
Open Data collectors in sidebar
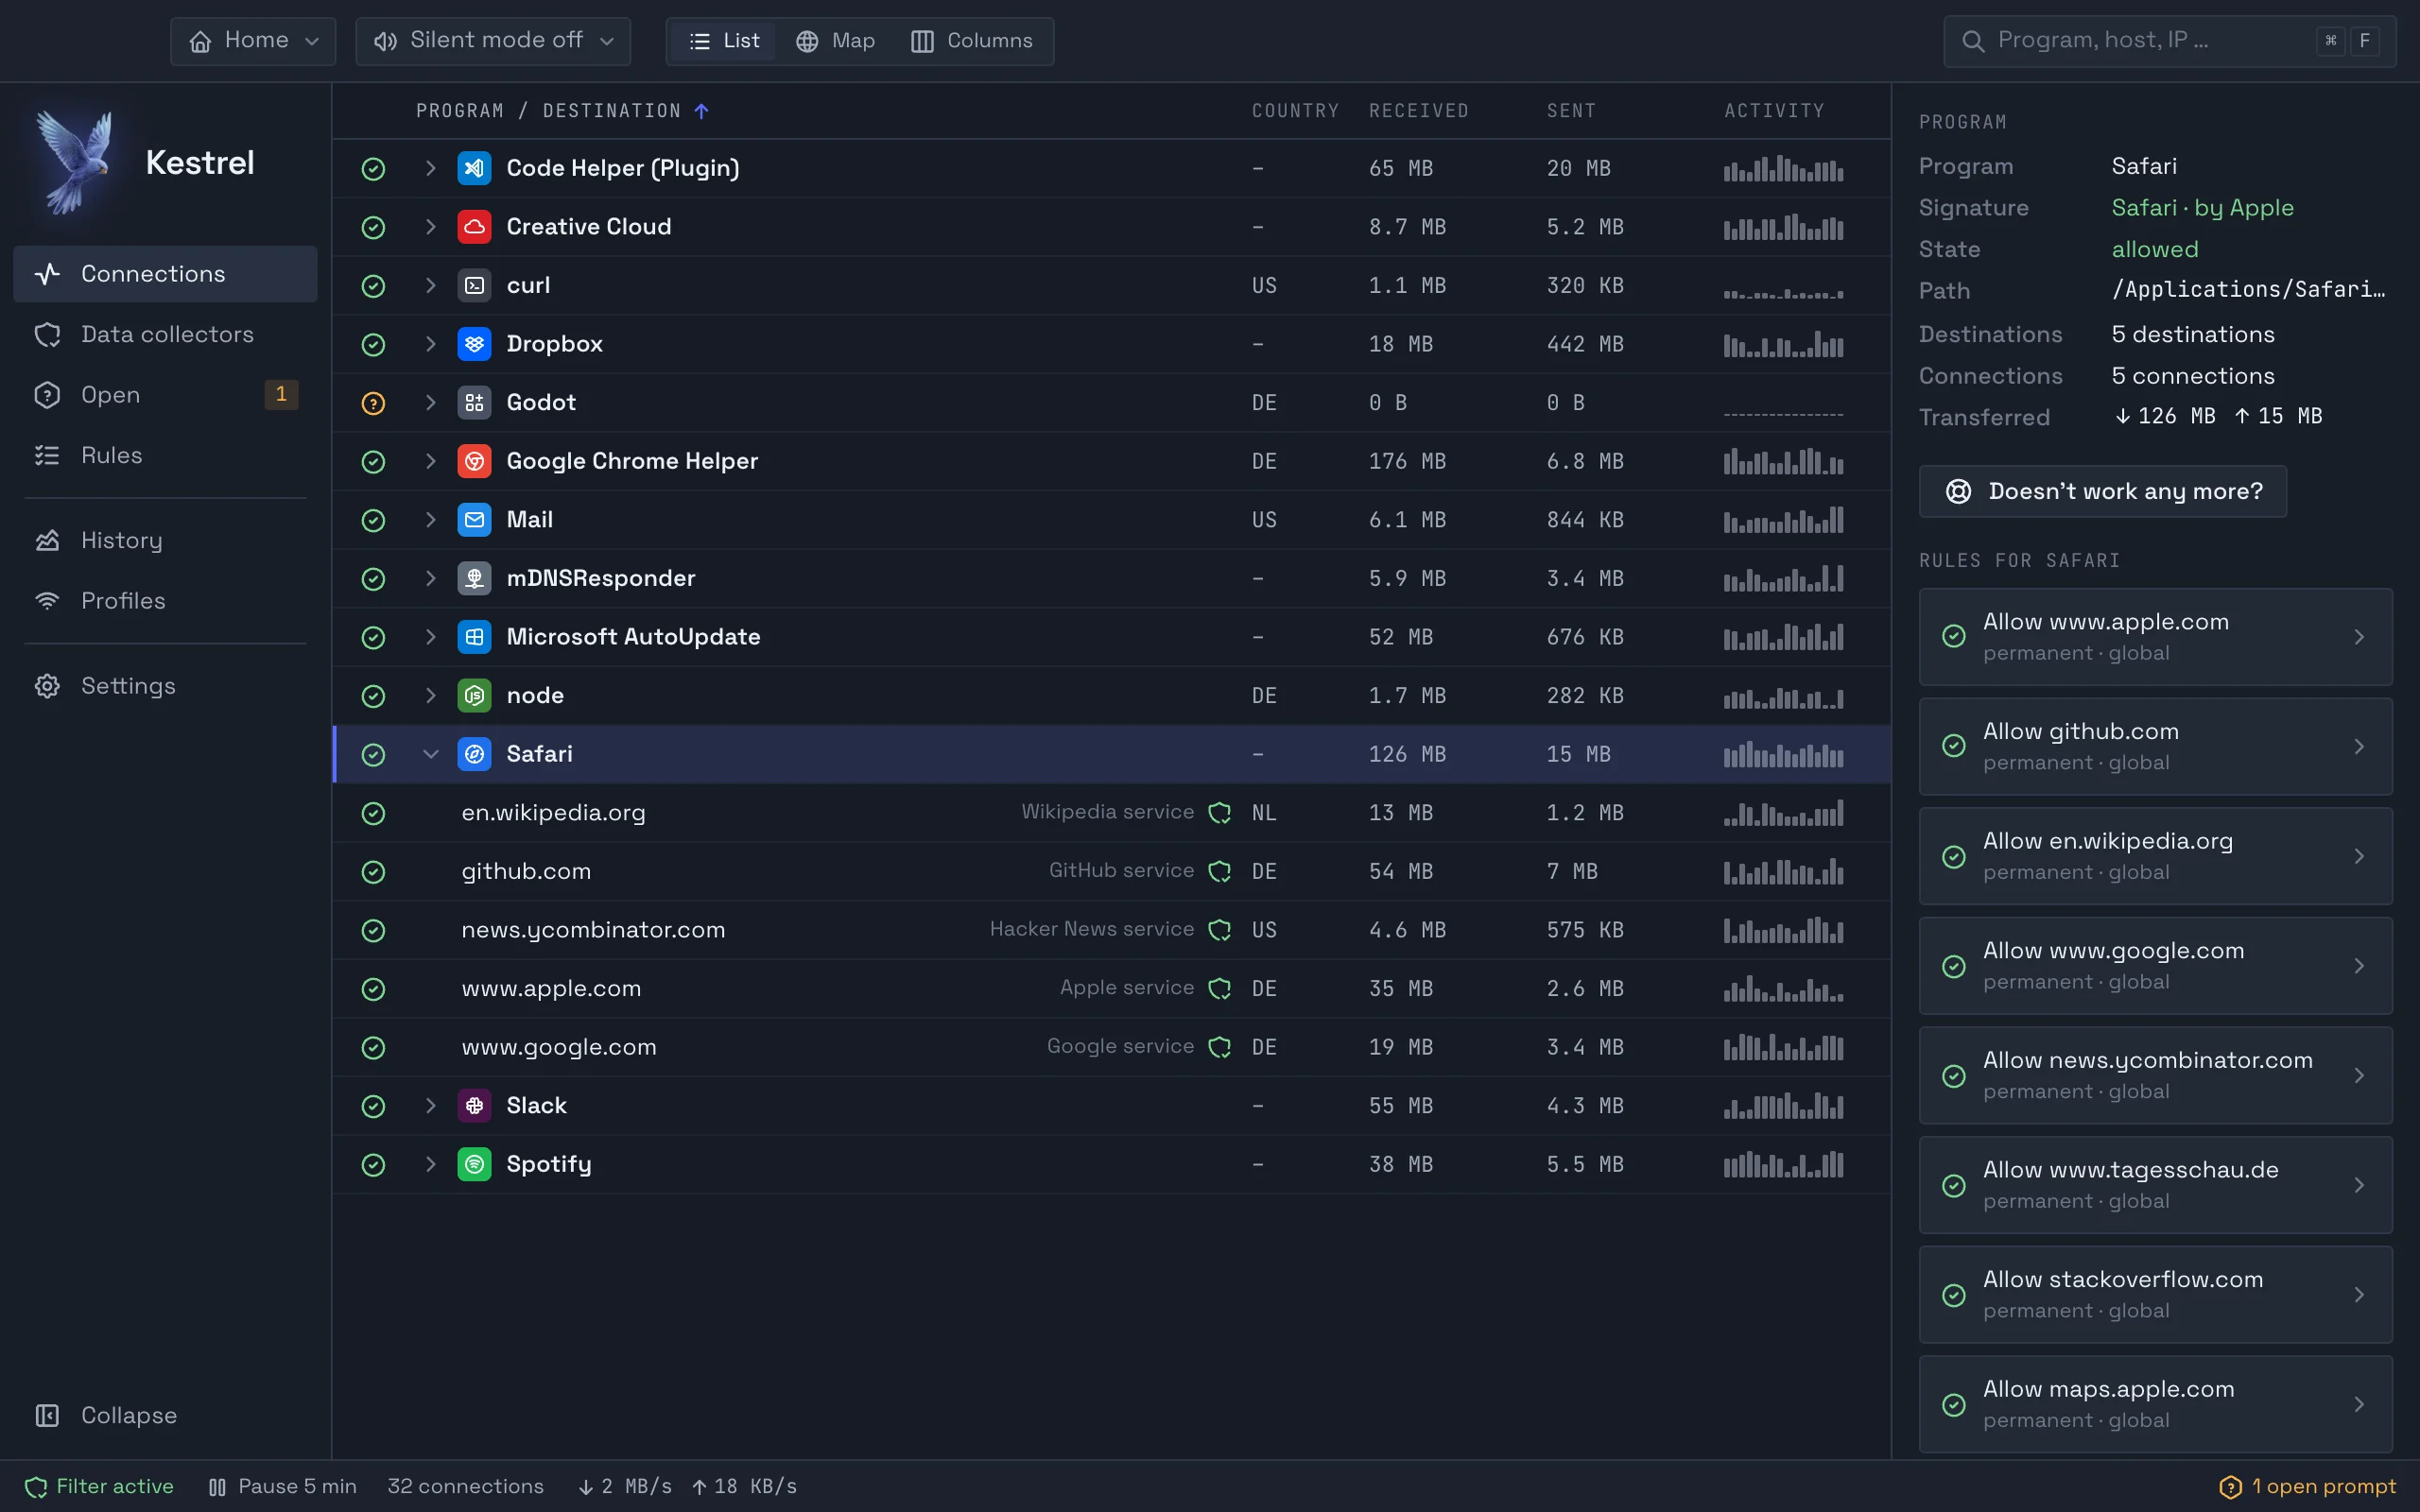pyautogui.click(x=166, y=334)
